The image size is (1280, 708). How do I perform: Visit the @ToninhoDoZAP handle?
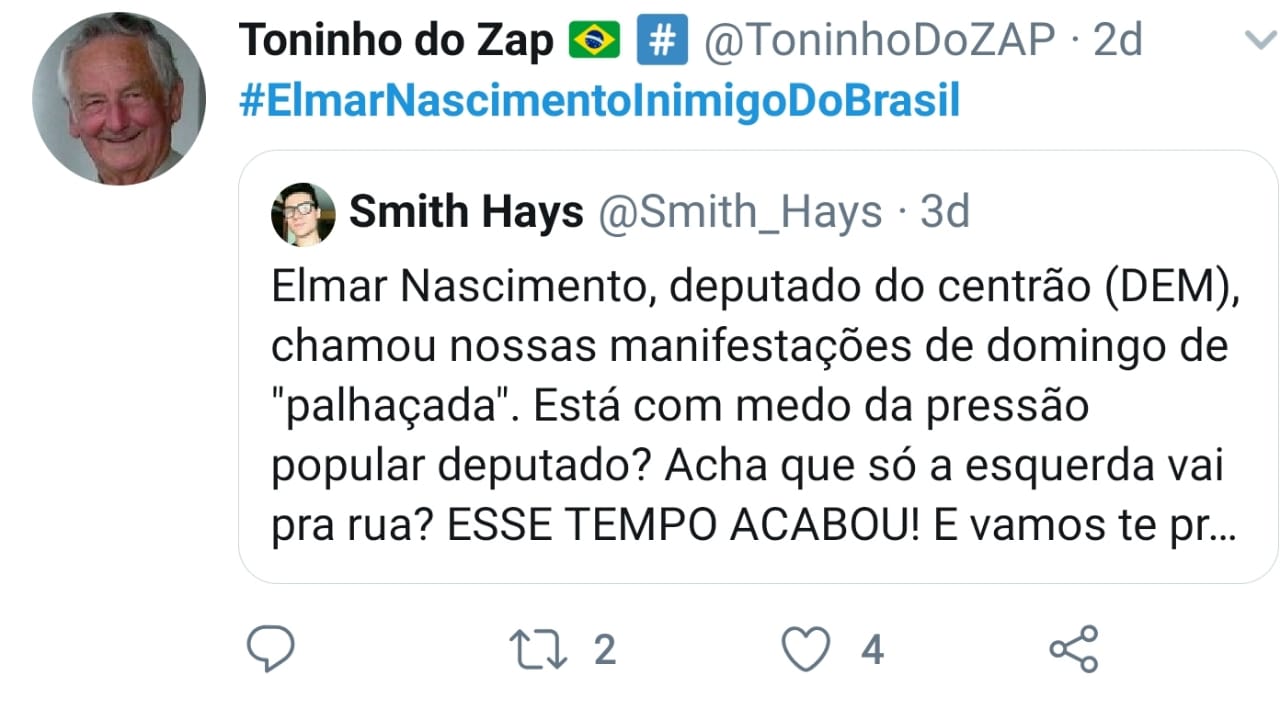(x=880, y=41)
